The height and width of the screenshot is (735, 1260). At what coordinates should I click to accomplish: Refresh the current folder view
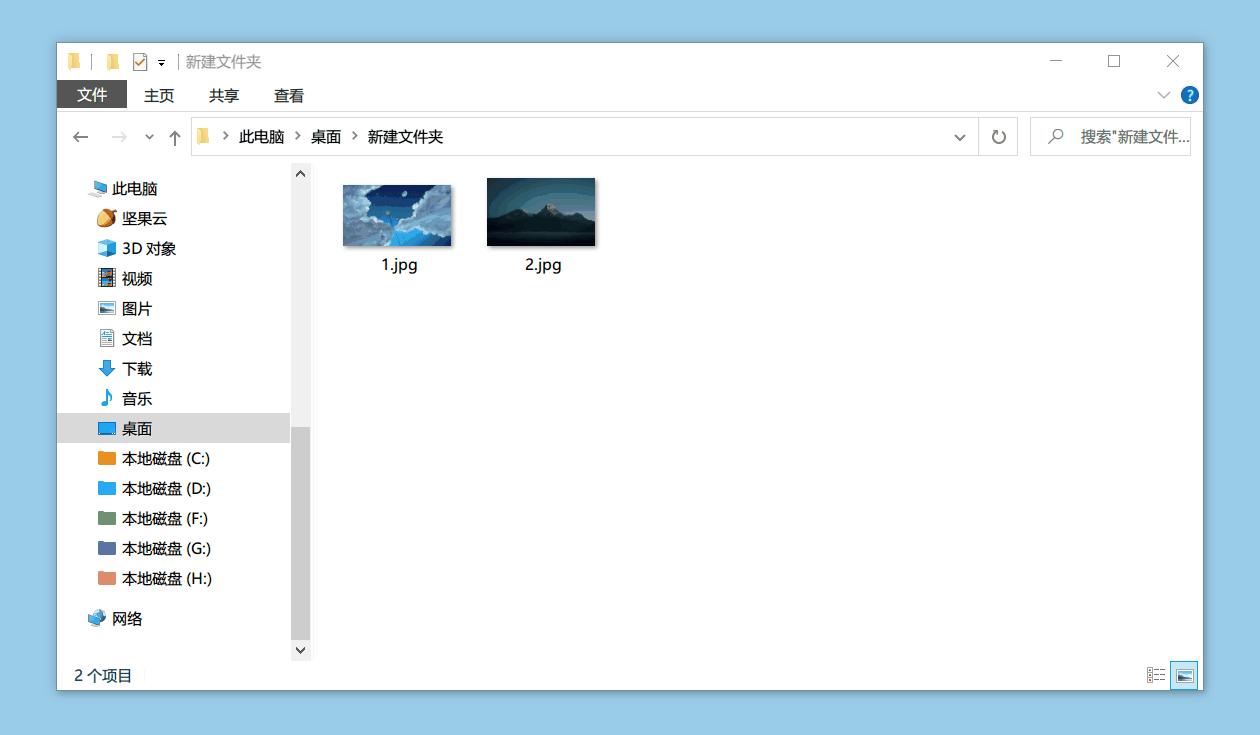[997, 136]
